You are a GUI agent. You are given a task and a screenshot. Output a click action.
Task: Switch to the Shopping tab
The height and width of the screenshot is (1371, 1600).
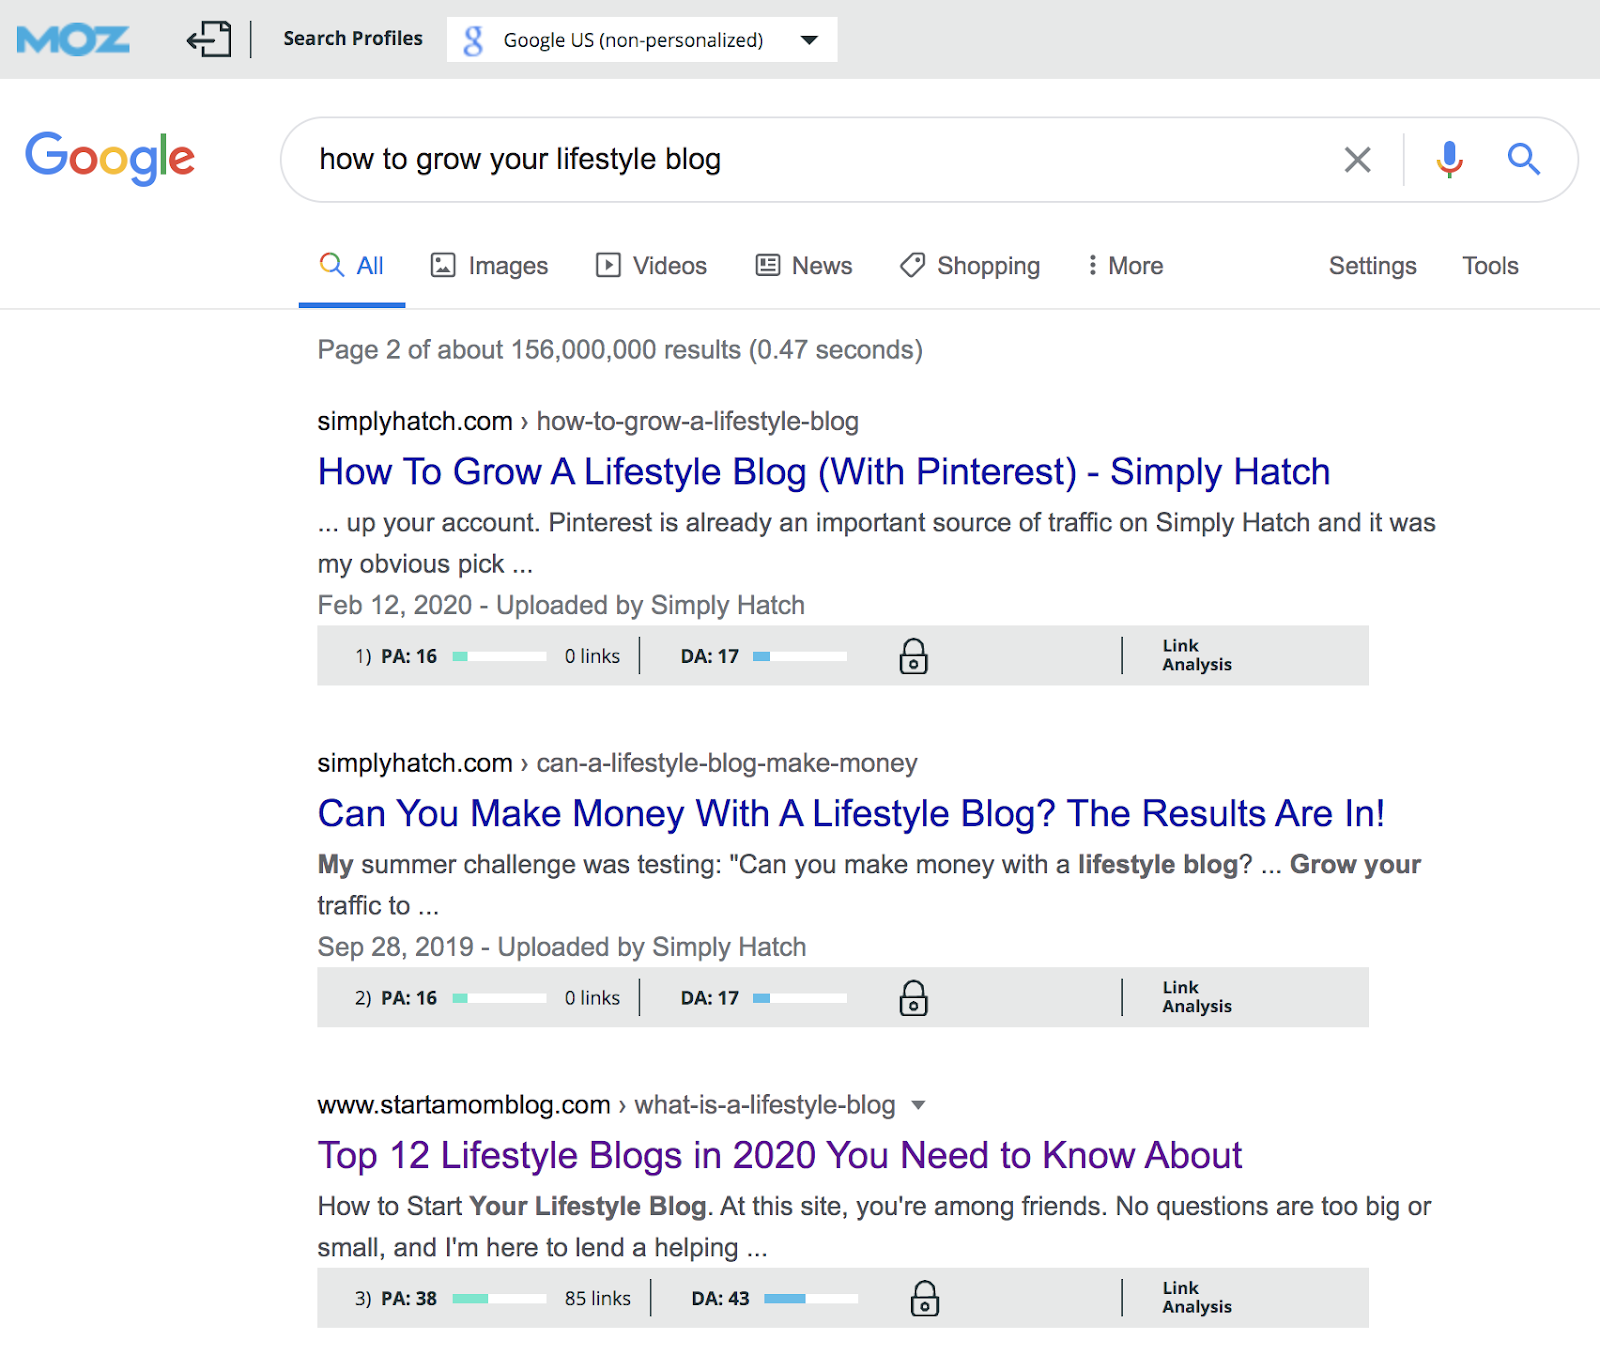(x=970, y=266)
